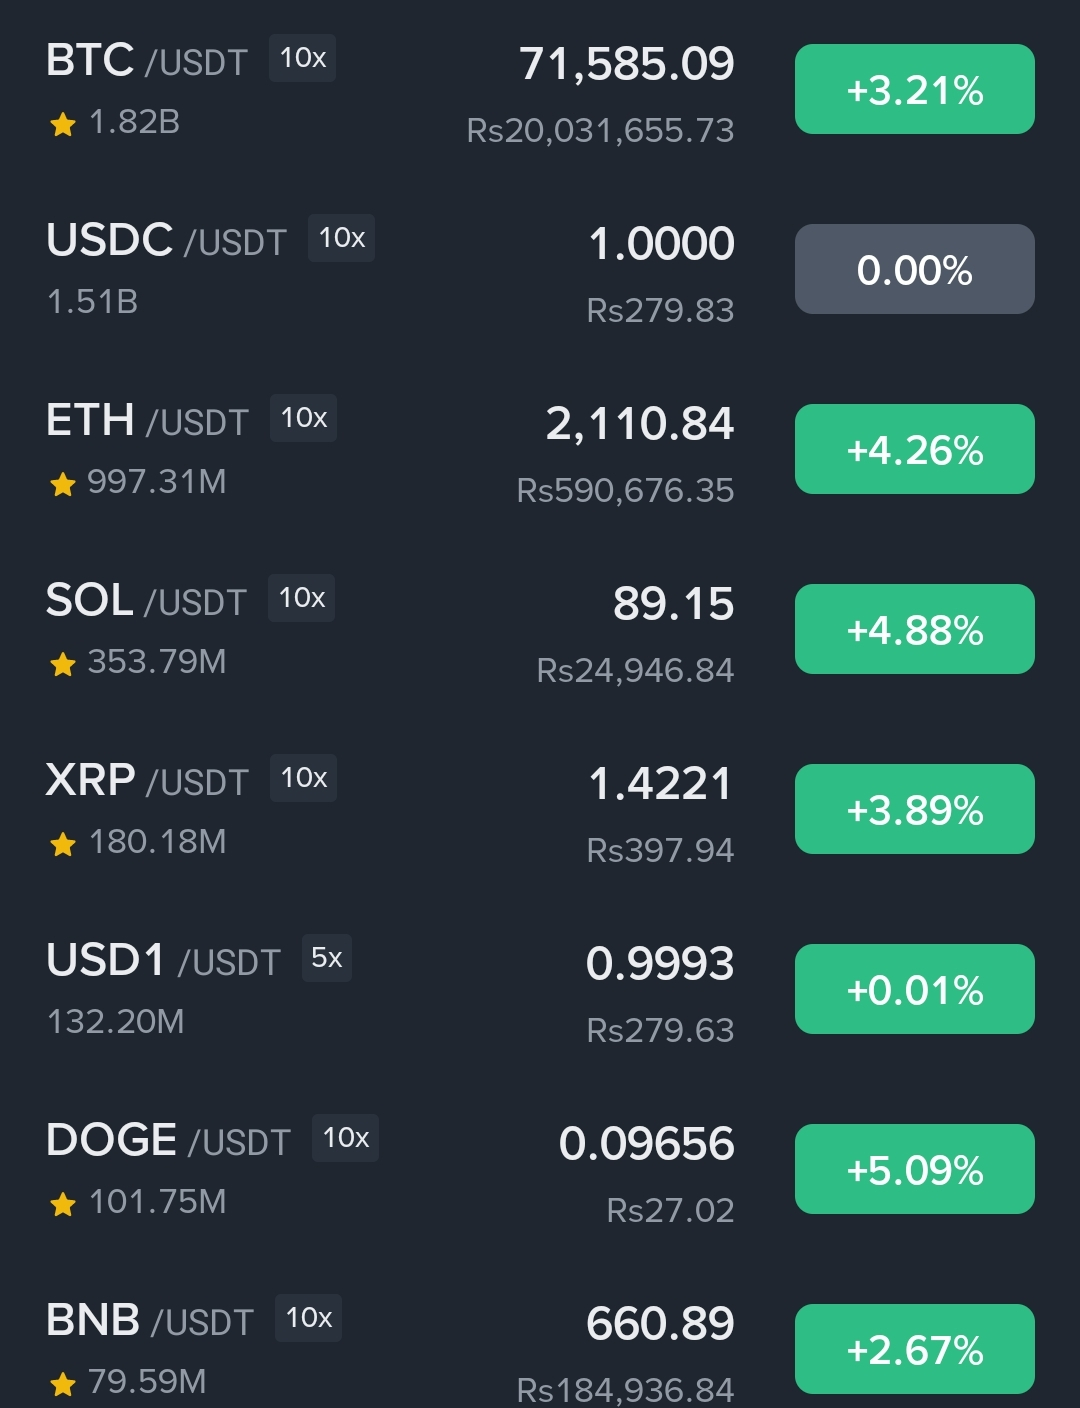Click the 10x leverage tag beside ETH
This screenshot has height=1408, width=1080.
tap(304, 418)
